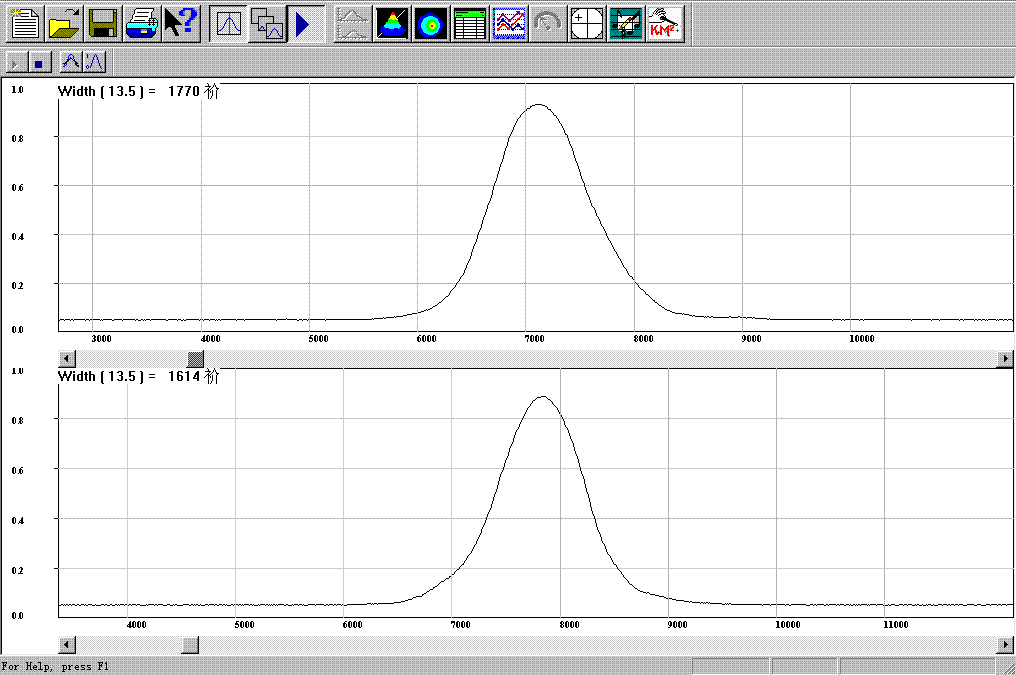
Task: Click the 11000 axis label on lower graph
Action: point(895,624)
